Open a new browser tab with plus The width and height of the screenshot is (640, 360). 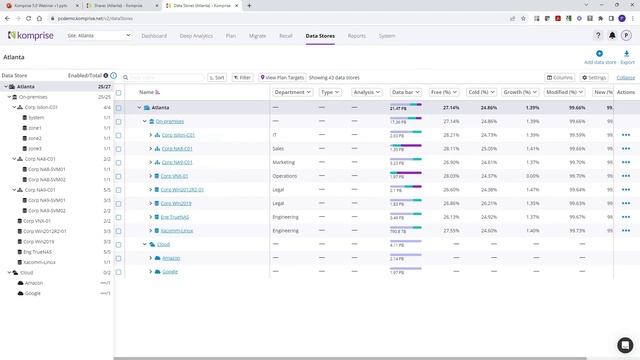[249, 6]
